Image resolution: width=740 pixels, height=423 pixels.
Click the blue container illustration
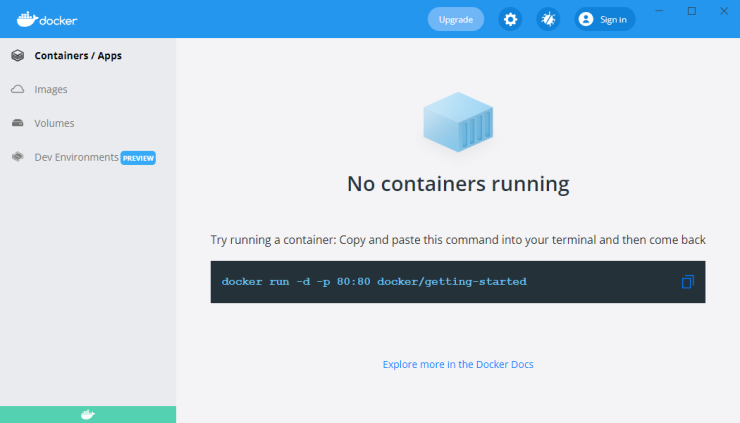pyautogui.click(x=458, y=122)
